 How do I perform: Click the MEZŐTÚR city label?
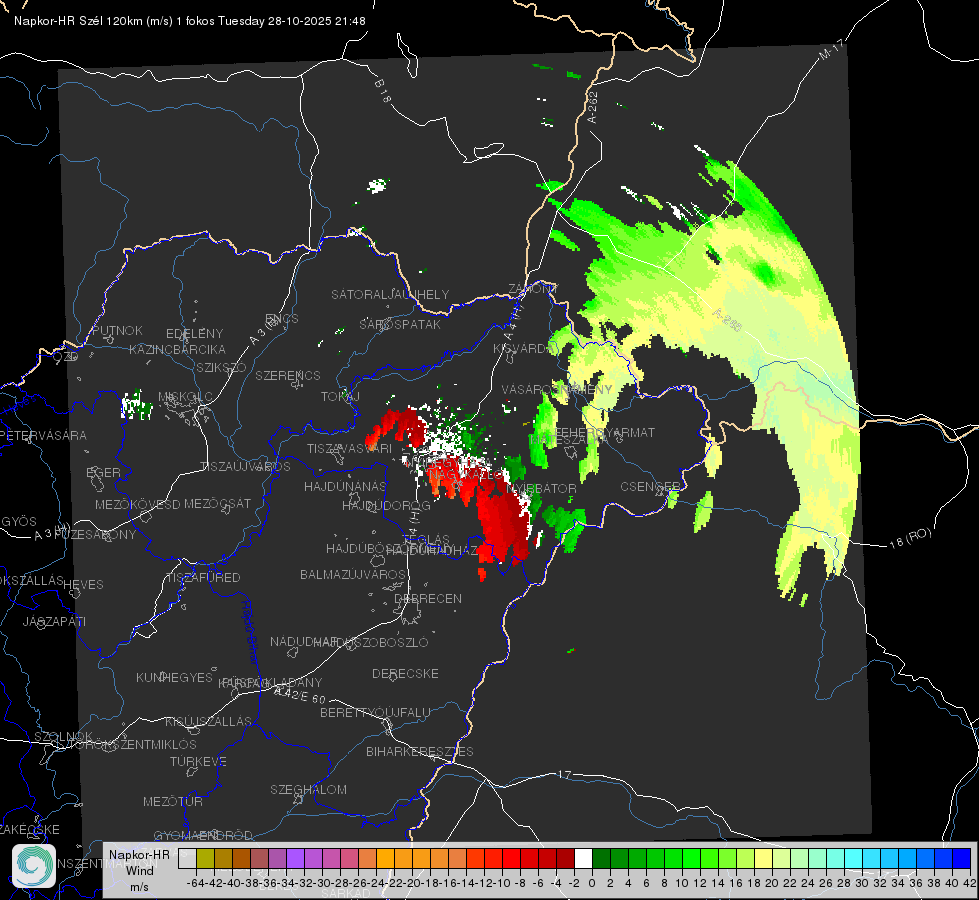[172, 801]
